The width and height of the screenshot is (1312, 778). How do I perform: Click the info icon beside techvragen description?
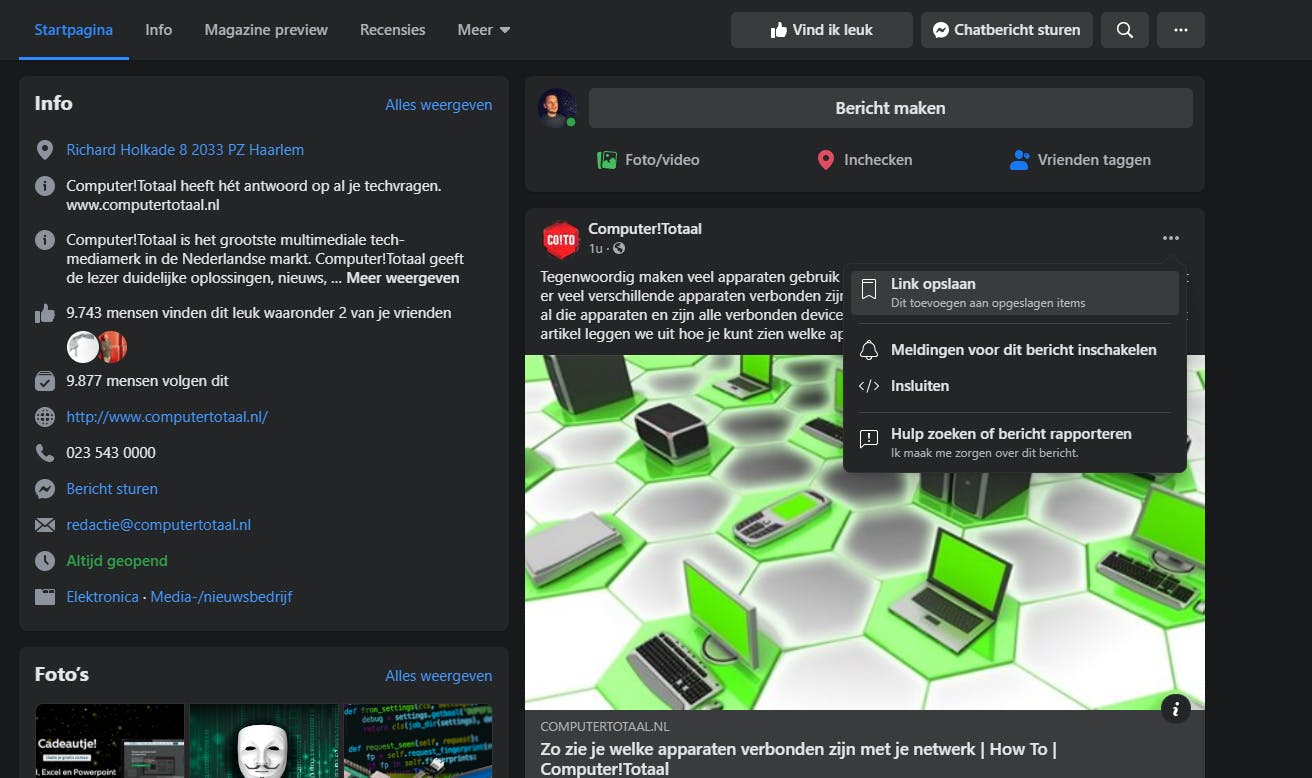coord(44,186)
